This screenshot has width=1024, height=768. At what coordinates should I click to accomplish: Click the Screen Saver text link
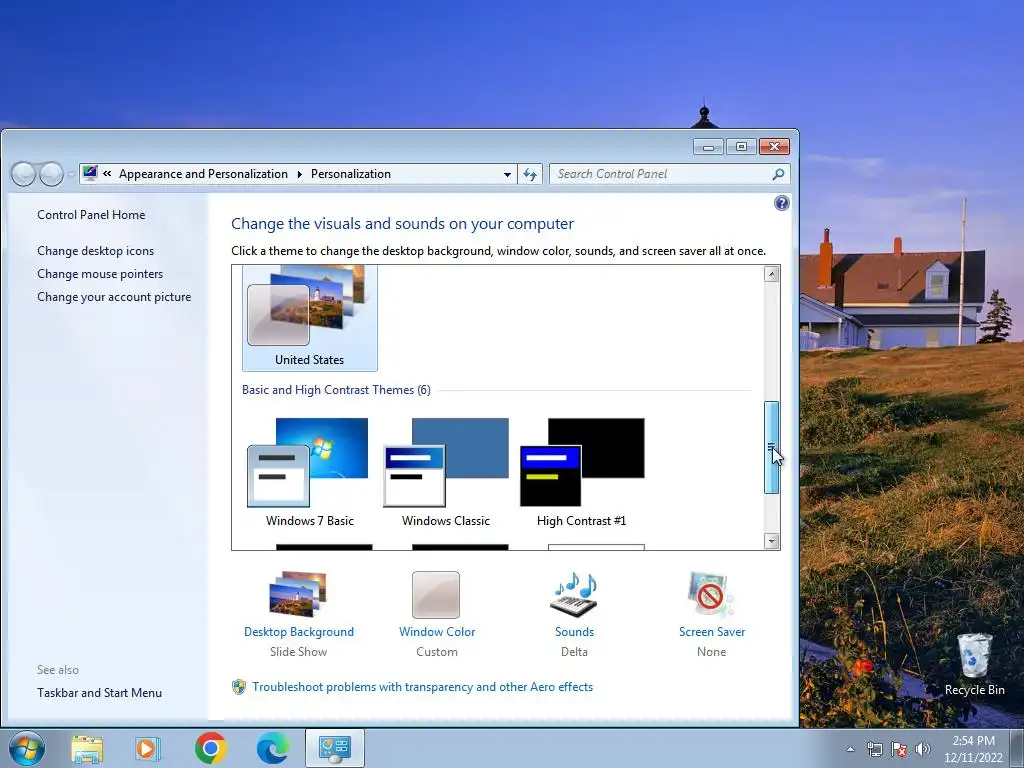pyautogui.click(x=712, y=632)
